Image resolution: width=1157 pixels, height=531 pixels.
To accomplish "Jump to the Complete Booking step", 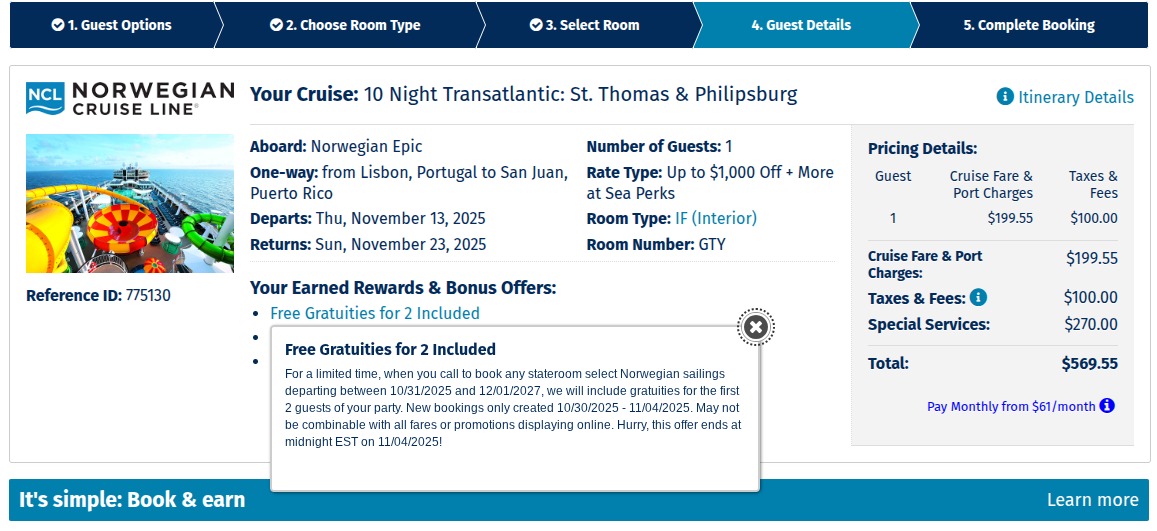I will pyautogui.click(x=1029, y=25).
